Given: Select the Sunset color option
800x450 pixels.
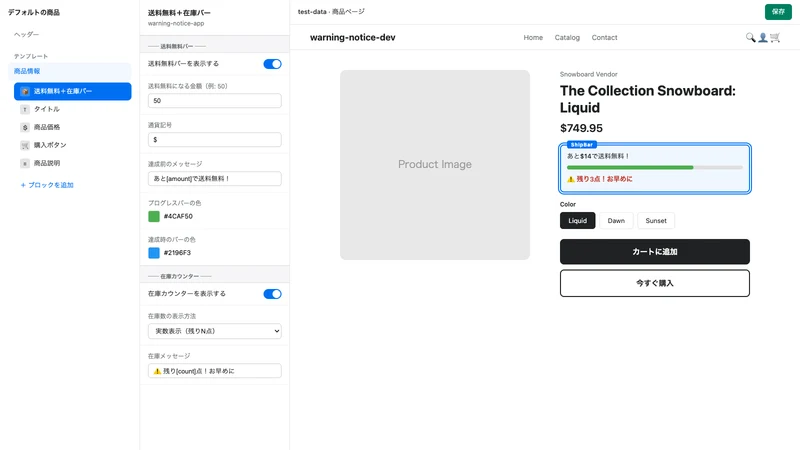Looking at the screenshot, I should [x=656, y=221].
